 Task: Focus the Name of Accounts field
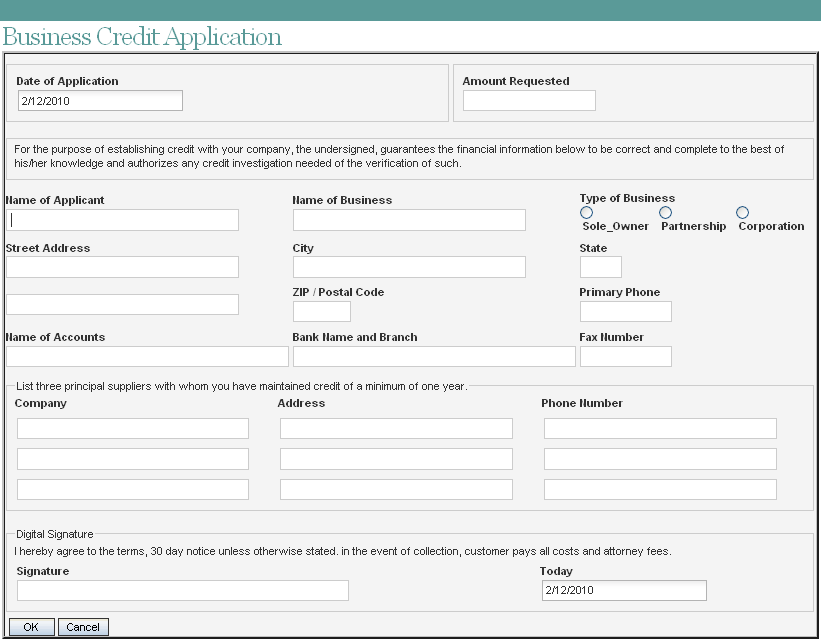tap(147, 356)
